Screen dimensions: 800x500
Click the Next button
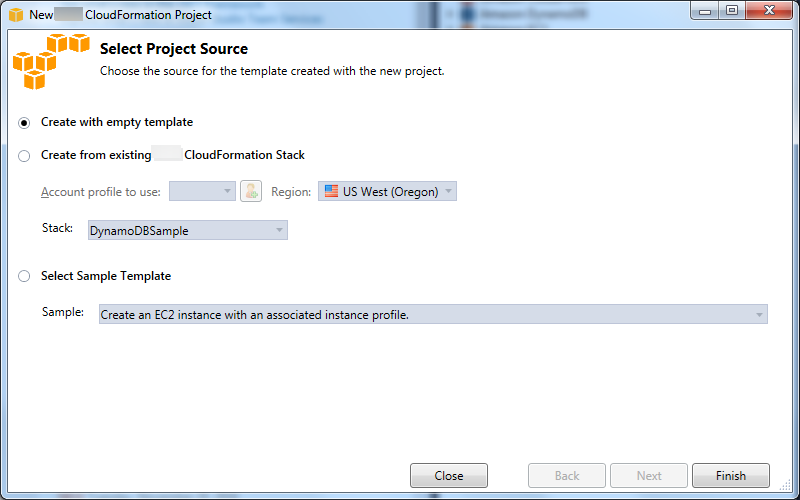[649, 476]
